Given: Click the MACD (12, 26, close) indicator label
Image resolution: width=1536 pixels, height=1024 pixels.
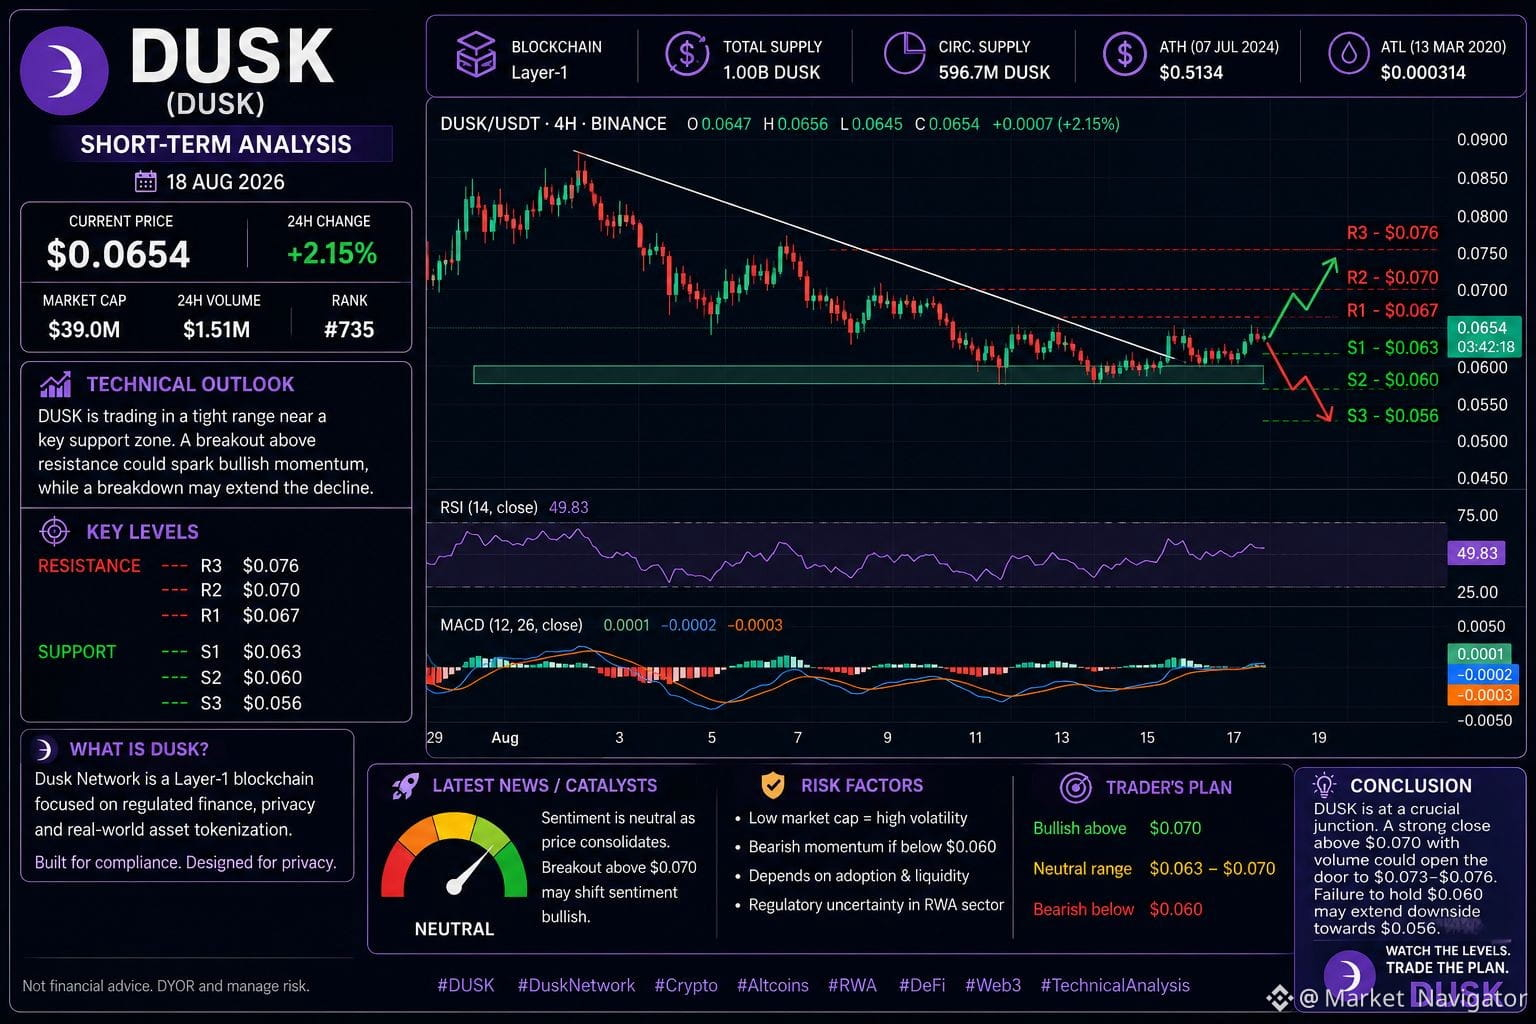Looking at the screenshot, I should [x=511, y=625].
